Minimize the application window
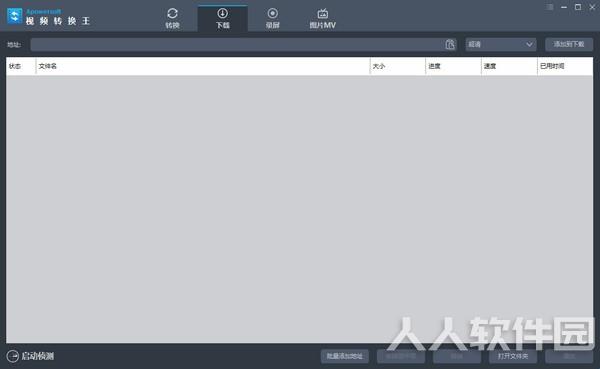600x369 pixels. click(564, 7)
